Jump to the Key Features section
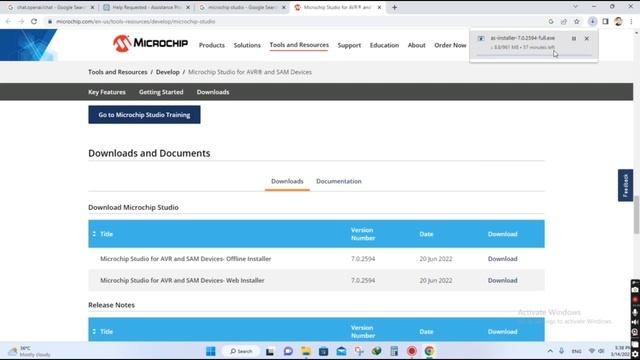Viewport: 640px width, 360px height. pyautogui.click(x=107, y=92)
